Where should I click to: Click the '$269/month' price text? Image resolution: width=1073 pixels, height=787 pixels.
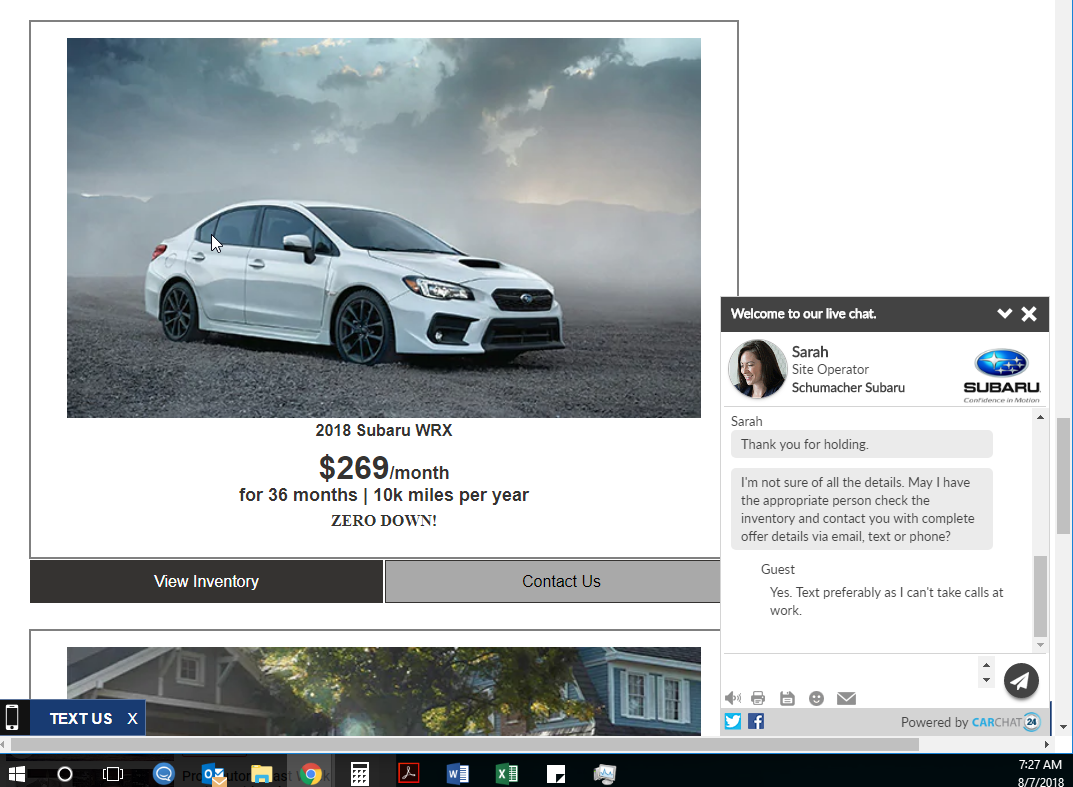click(384, 469)
